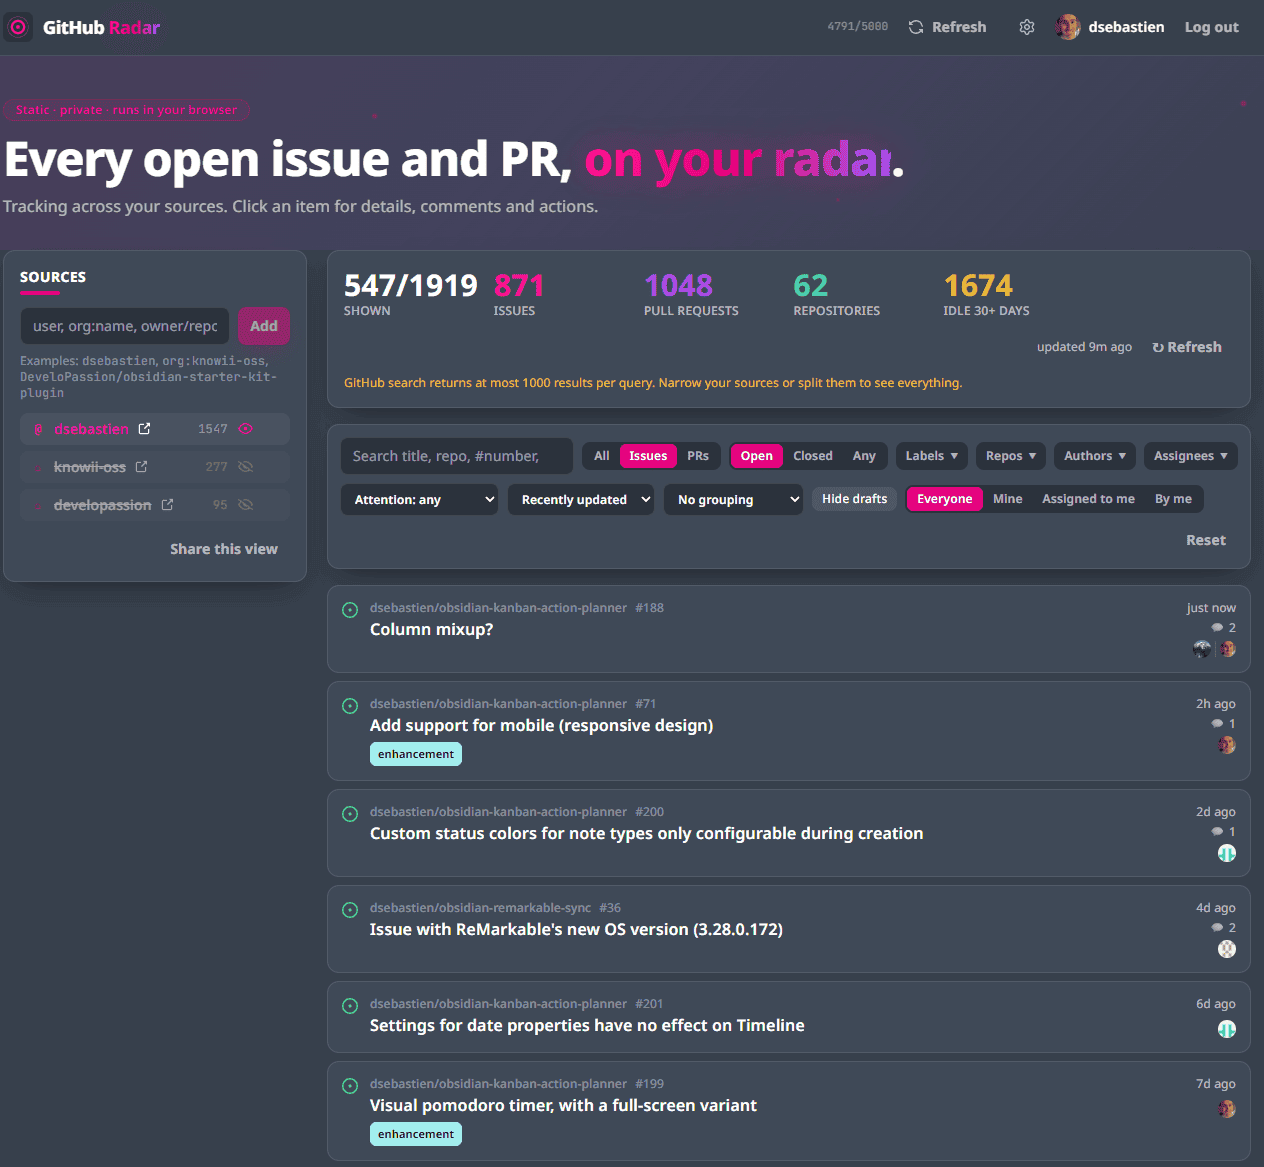Select By me filter

(1173, 499)
